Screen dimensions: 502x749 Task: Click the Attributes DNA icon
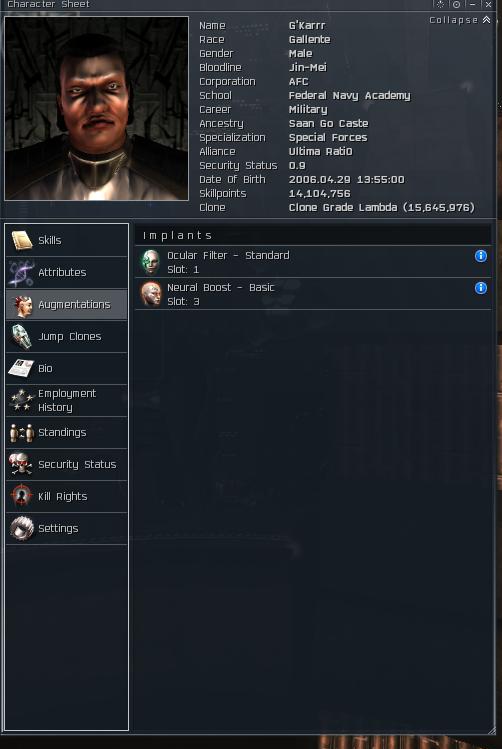21,272
